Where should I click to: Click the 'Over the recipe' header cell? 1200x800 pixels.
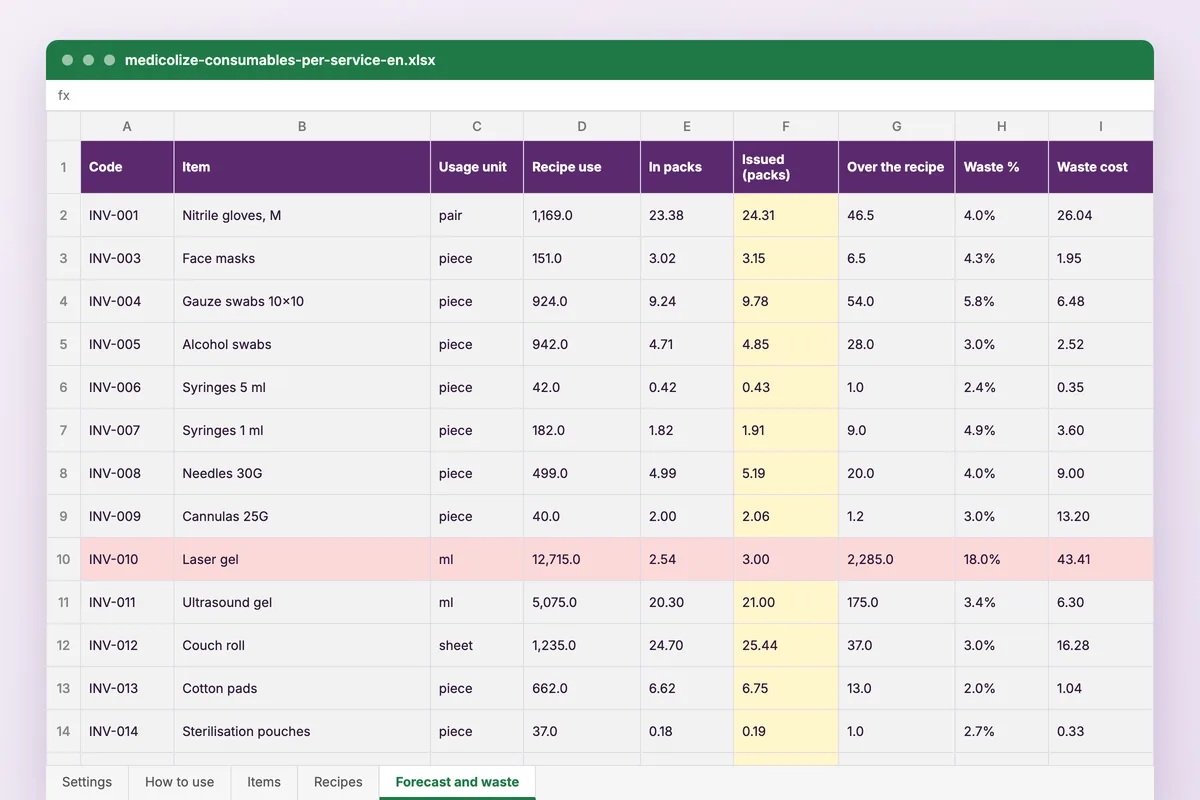pyautogui.click(x=897, y=167)
